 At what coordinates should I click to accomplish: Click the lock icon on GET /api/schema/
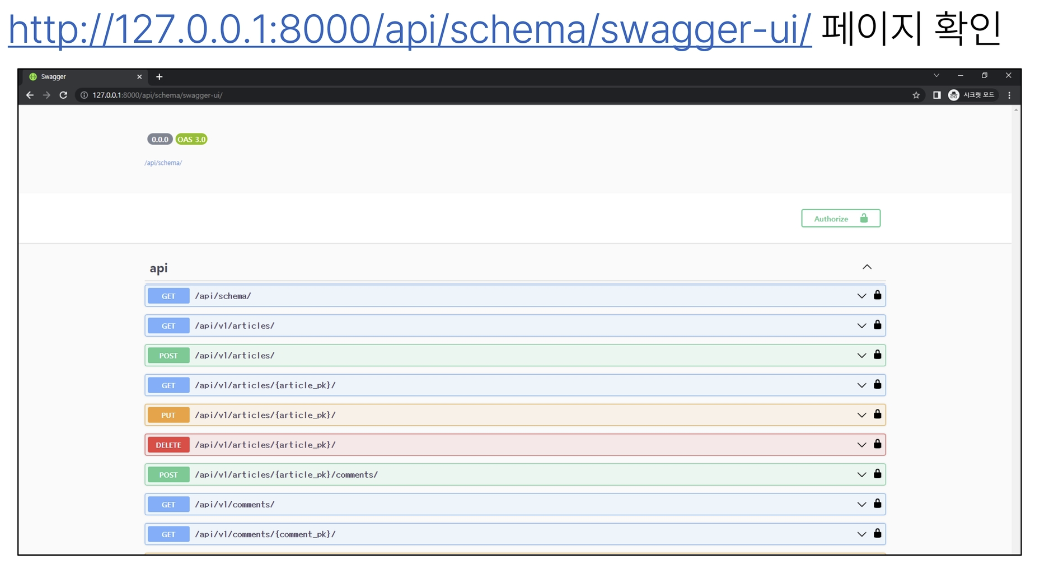click(x=878, y=295)
